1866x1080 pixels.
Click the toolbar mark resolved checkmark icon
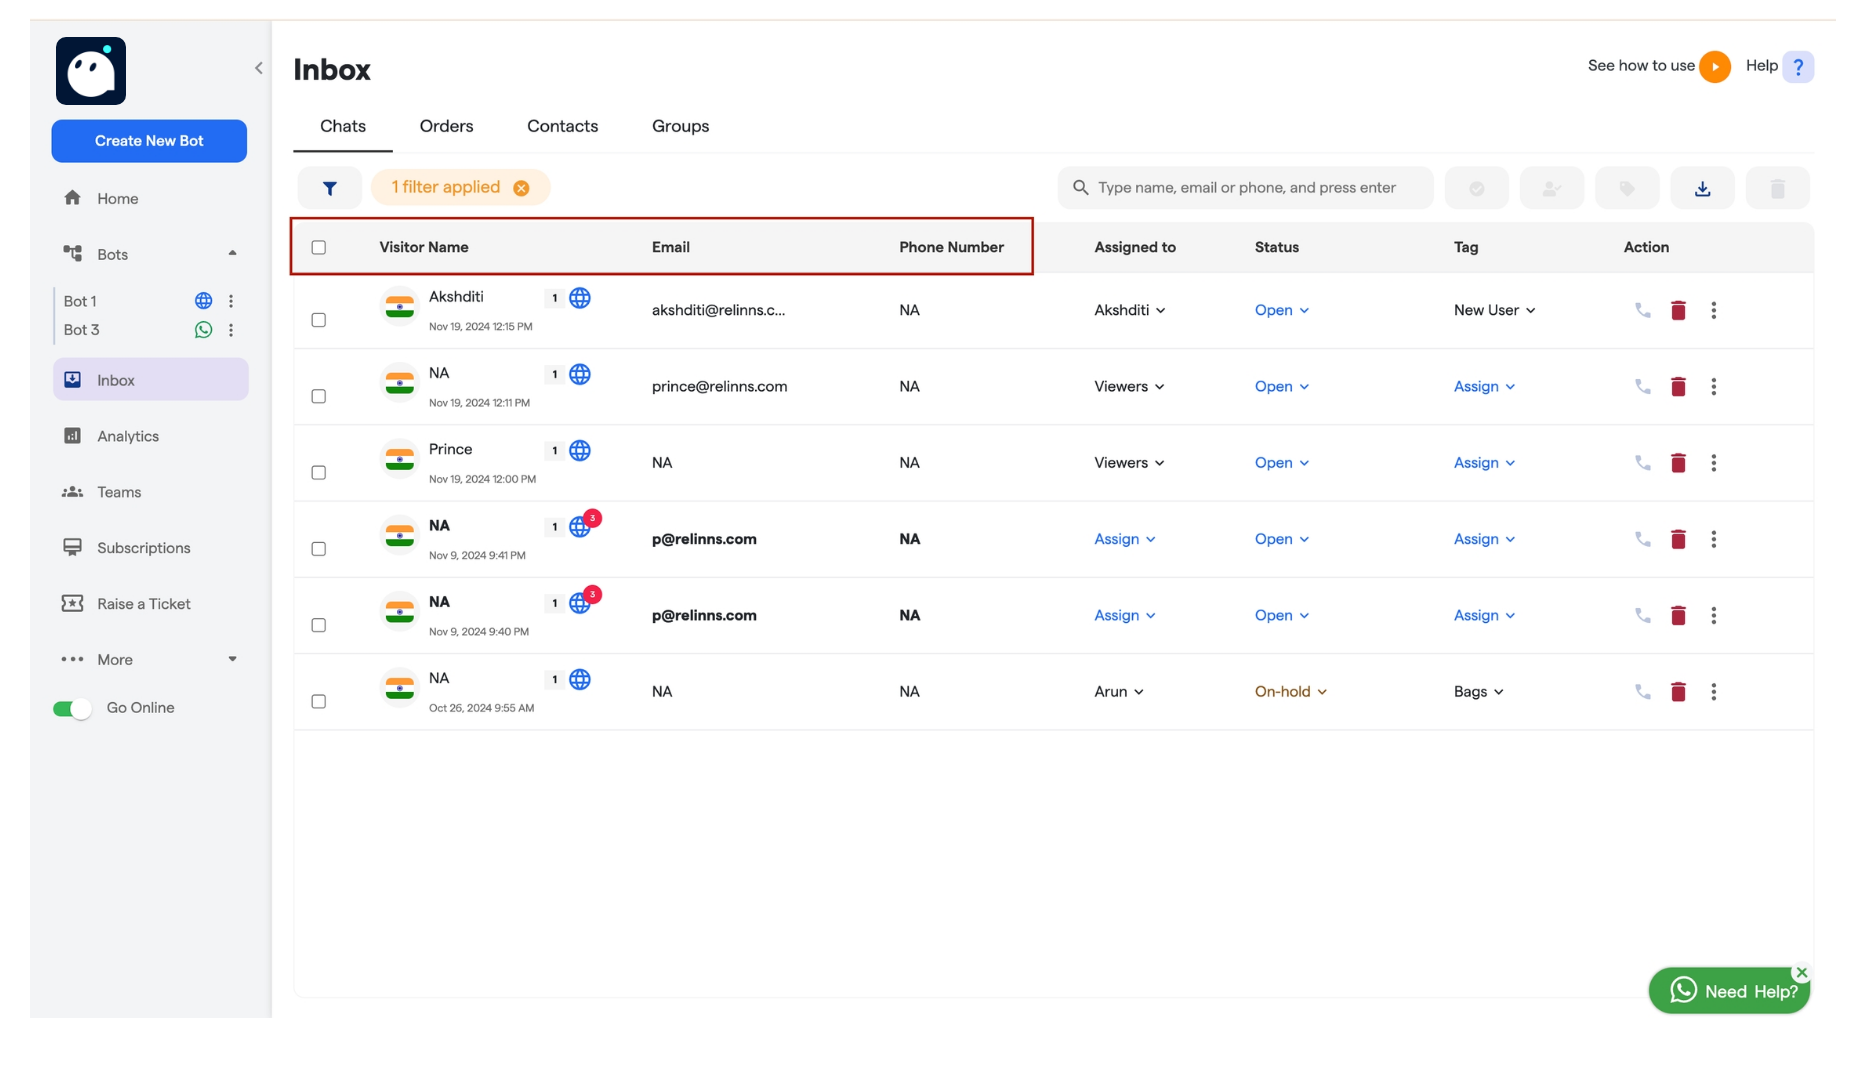(x=1476, y=188)
